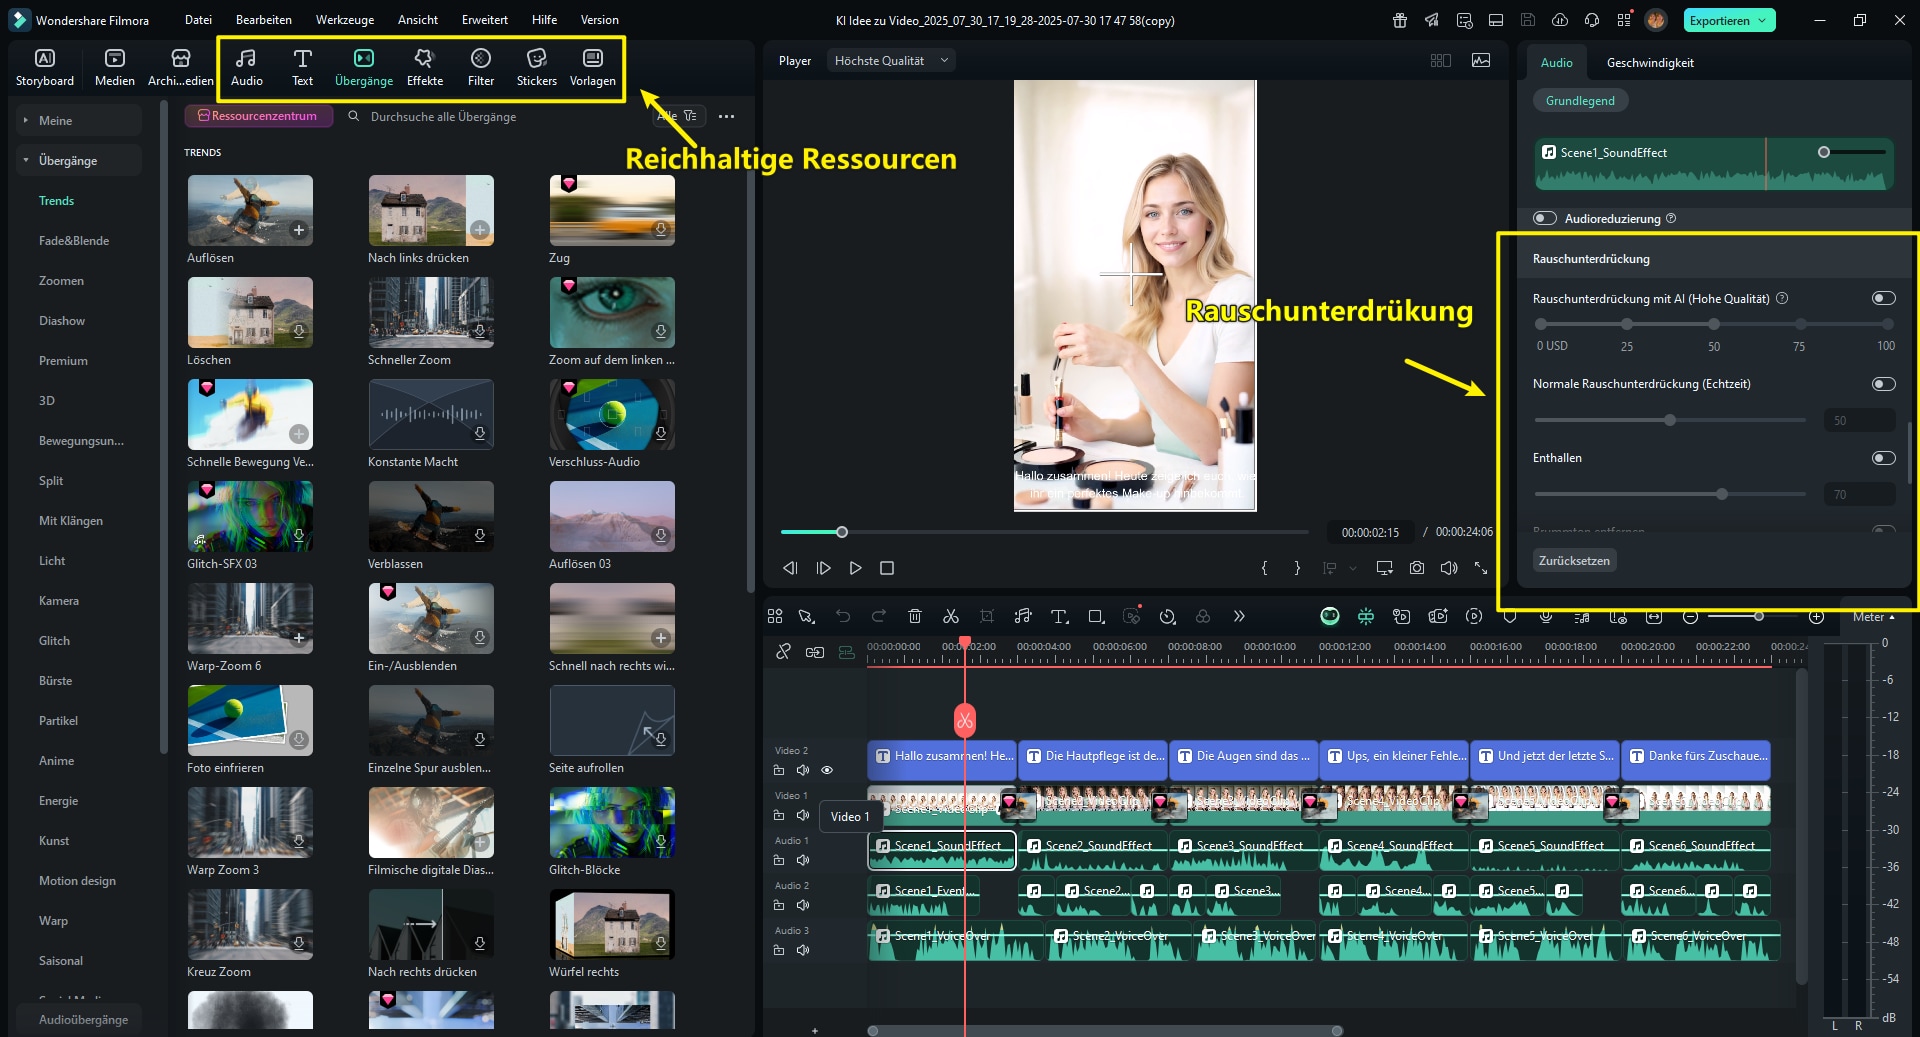Delete selected clip with trash icon
Image resolution: width=1920 pixels, height=1037 pixels.
(x=914, y=617)
